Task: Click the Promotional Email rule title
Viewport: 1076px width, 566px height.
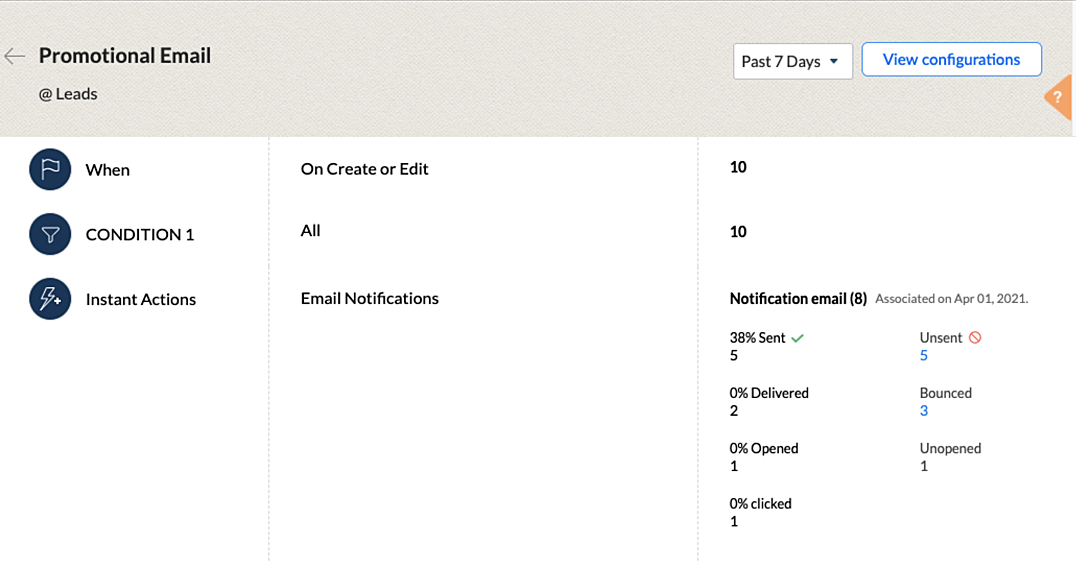Action: [x=125, y=56]
